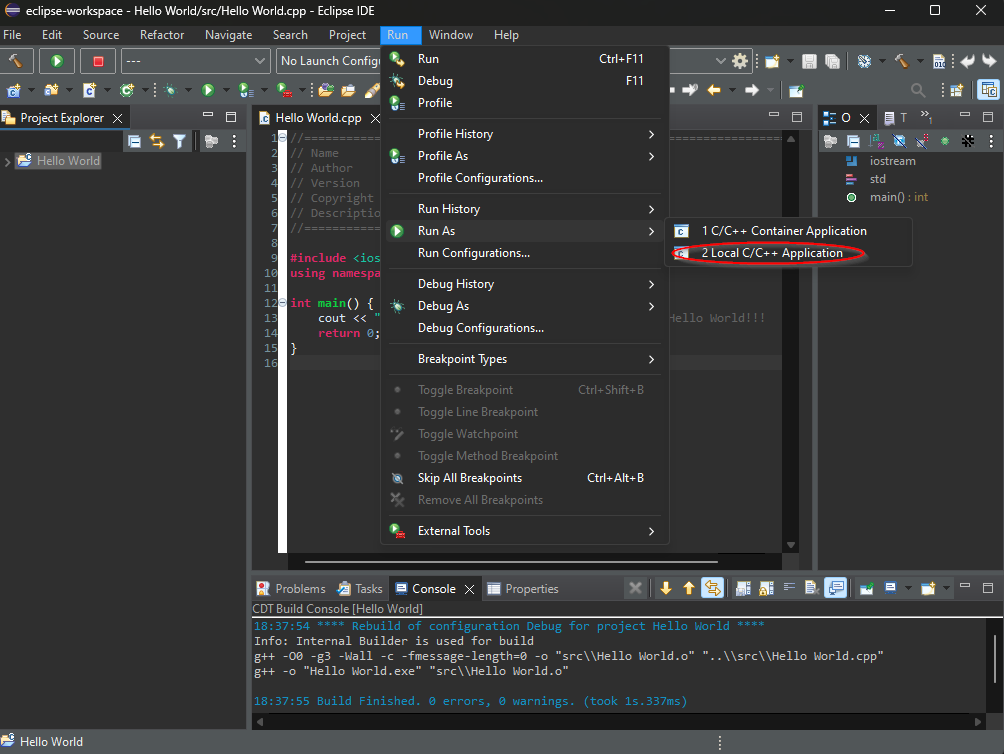Click the launch bar Build hammer button
Viewport: 1004px width, 754px height.
15,61
